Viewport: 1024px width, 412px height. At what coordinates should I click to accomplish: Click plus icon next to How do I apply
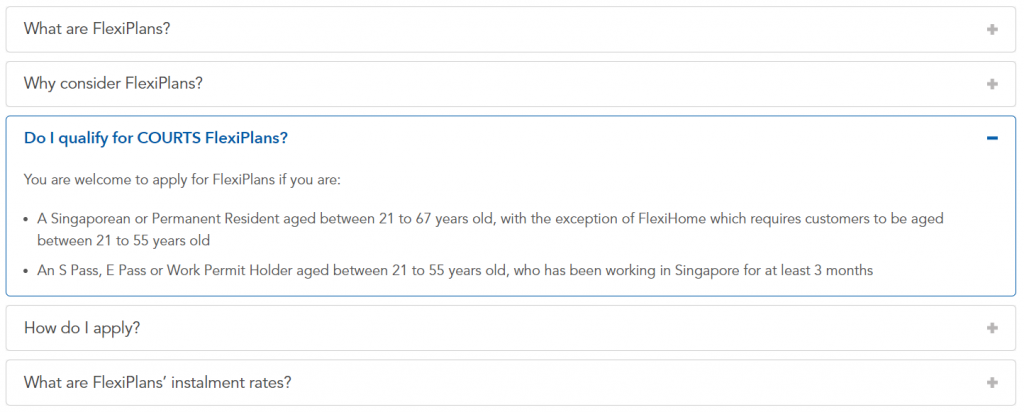(x=992, y=328)
